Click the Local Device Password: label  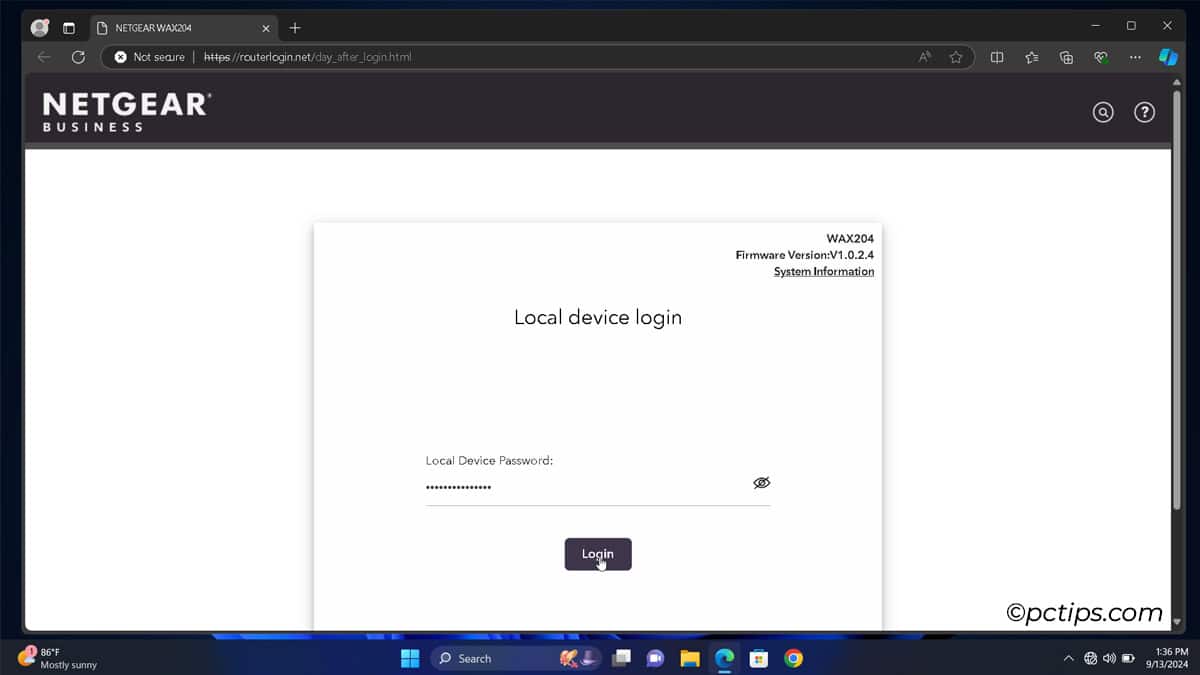click(490, 461)
